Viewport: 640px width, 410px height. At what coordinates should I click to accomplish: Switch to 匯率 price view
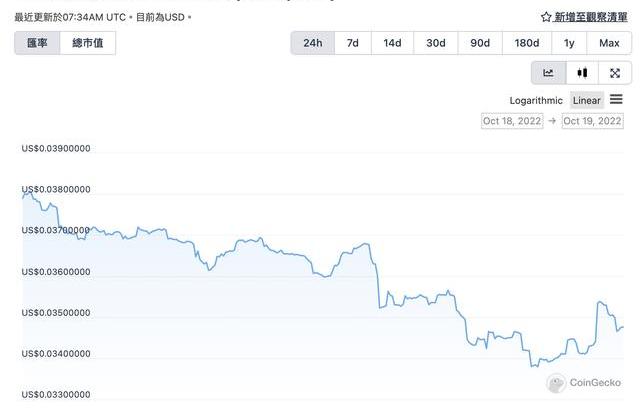pyautogui.click(x=37, y=43)
